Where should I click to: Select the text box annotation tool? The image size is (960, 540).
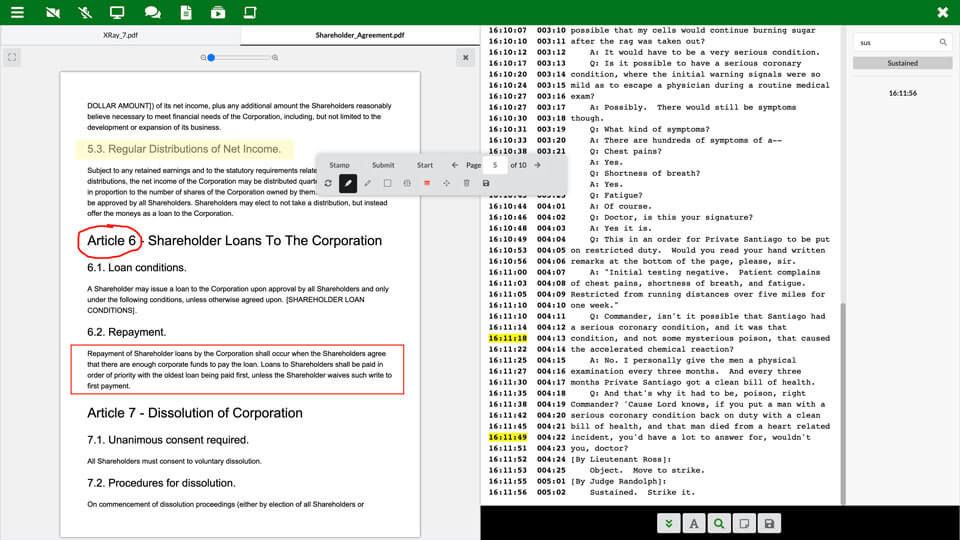(407, 183)
